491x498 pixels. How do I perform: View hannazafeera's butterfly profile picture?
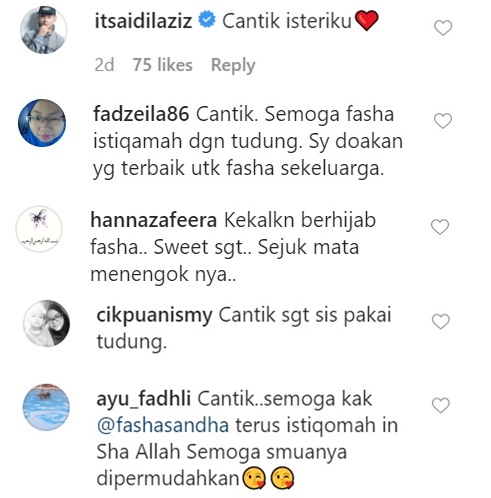tap(39, 229)
